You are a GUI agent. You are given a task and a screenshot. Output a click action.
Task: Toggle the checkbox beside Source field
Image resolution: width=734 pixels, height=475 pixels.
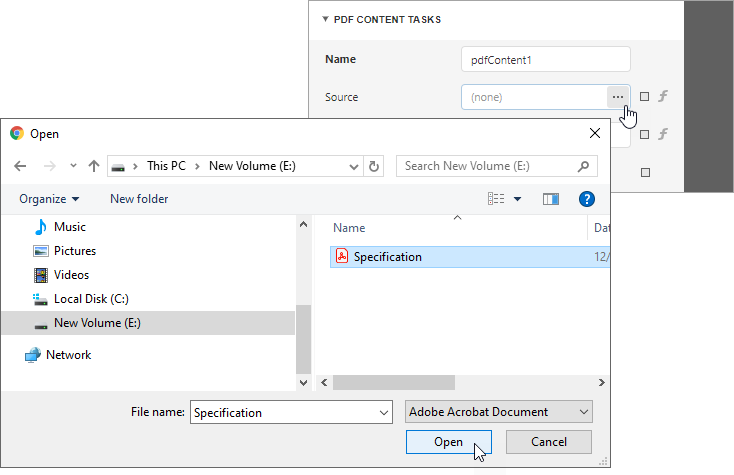645,97
